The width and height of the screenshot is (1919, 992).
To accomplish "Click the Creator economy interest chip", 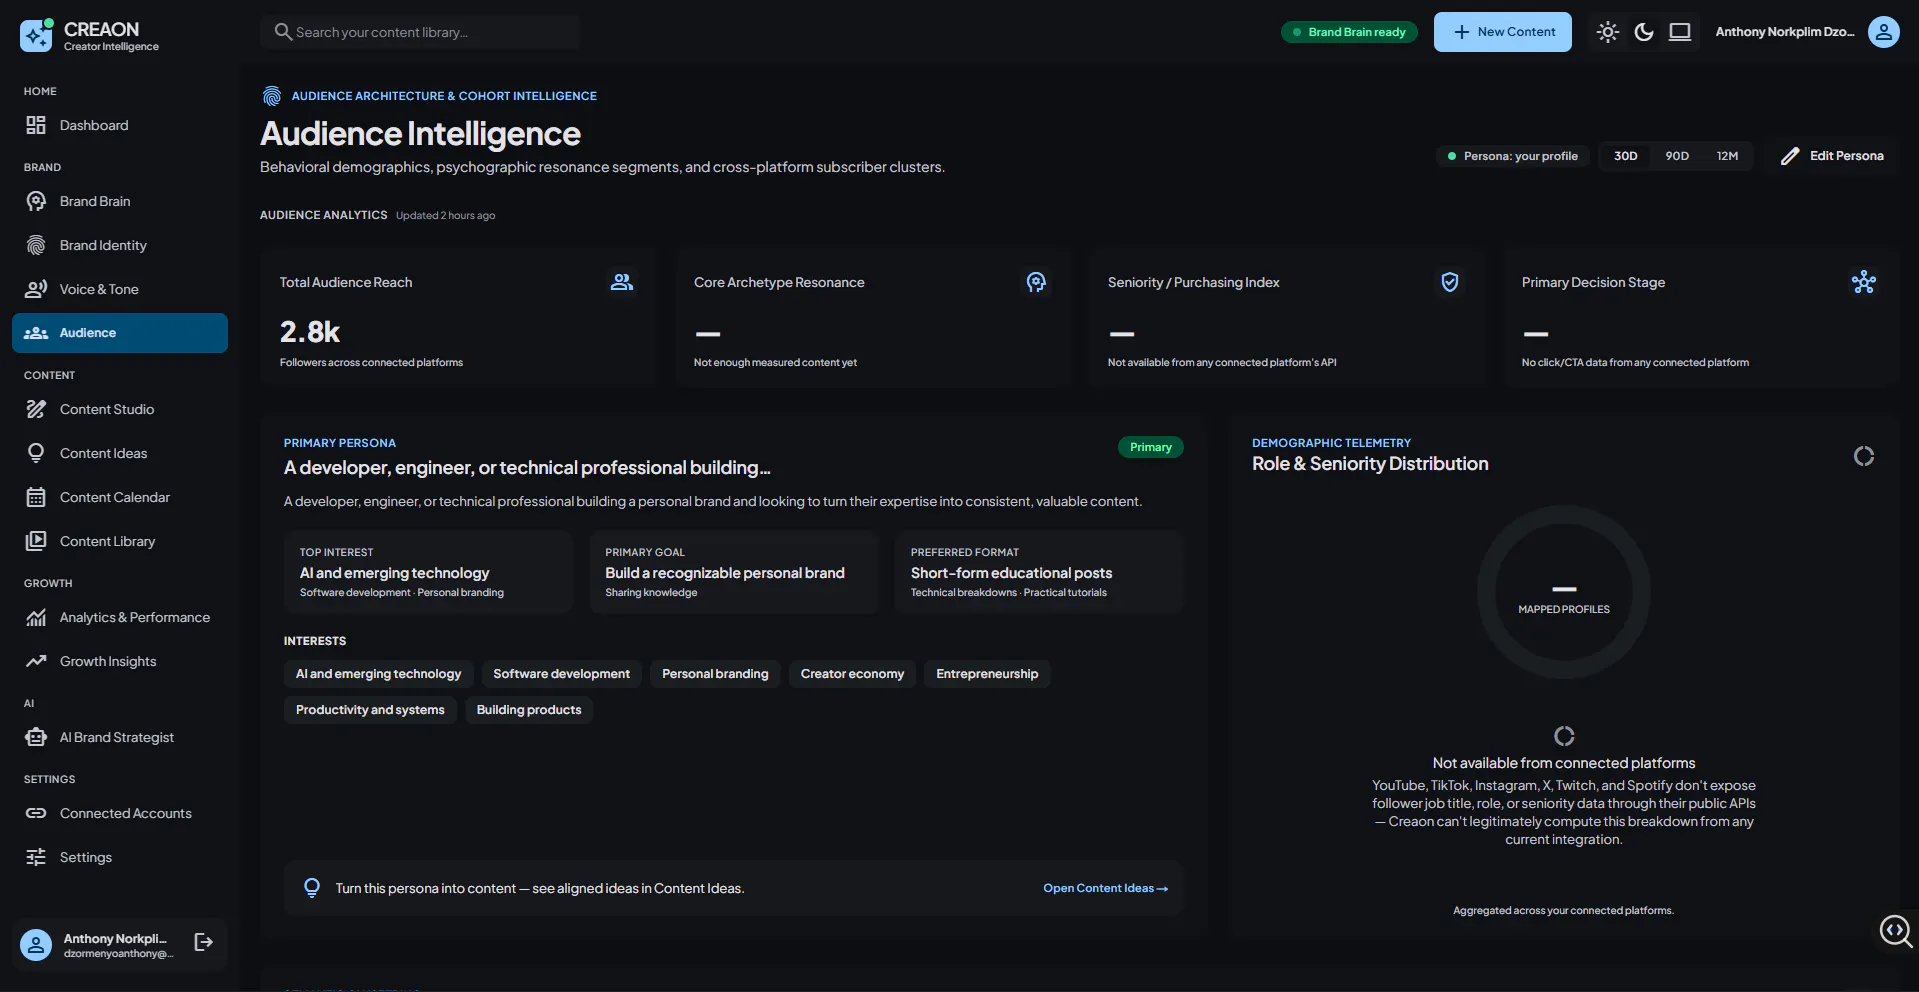I will point(852,674).
